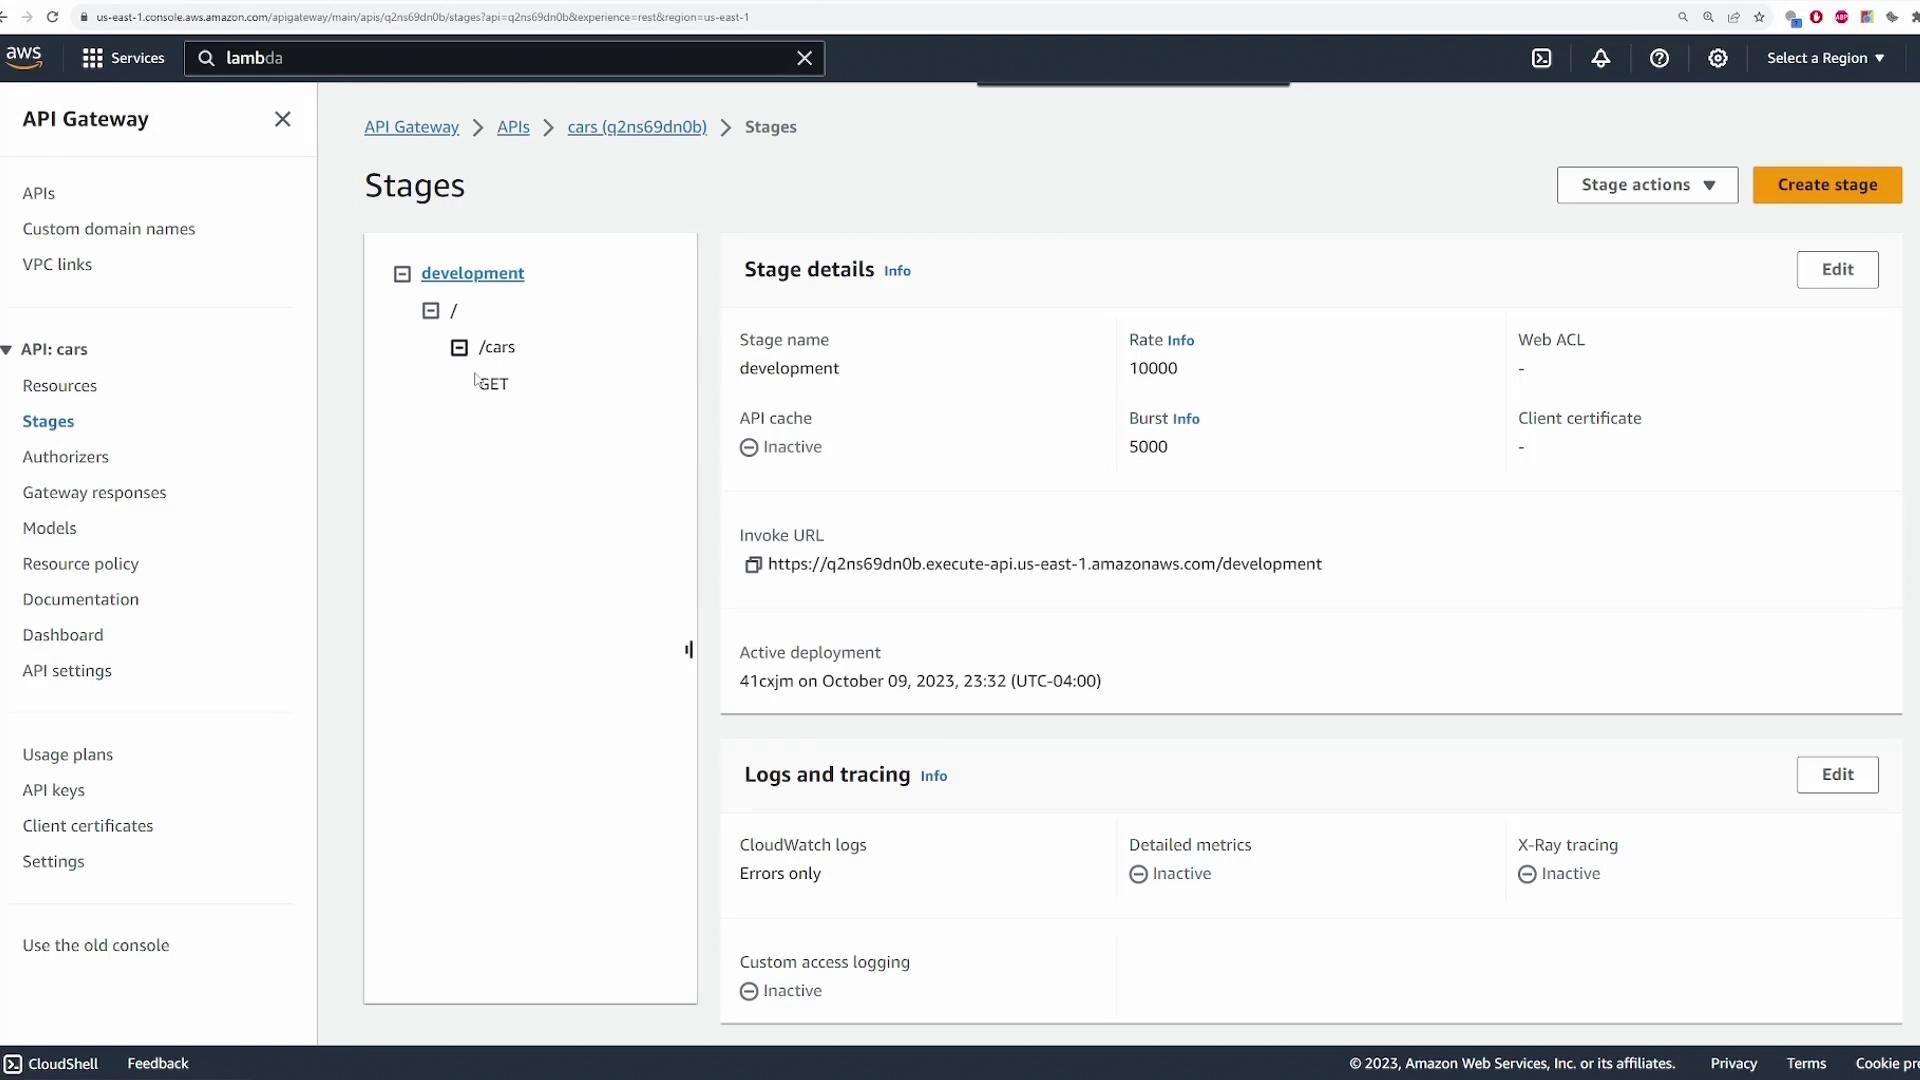Select the /cars resource in tree
This screenshot has width=1920, height=1080.
497,347
